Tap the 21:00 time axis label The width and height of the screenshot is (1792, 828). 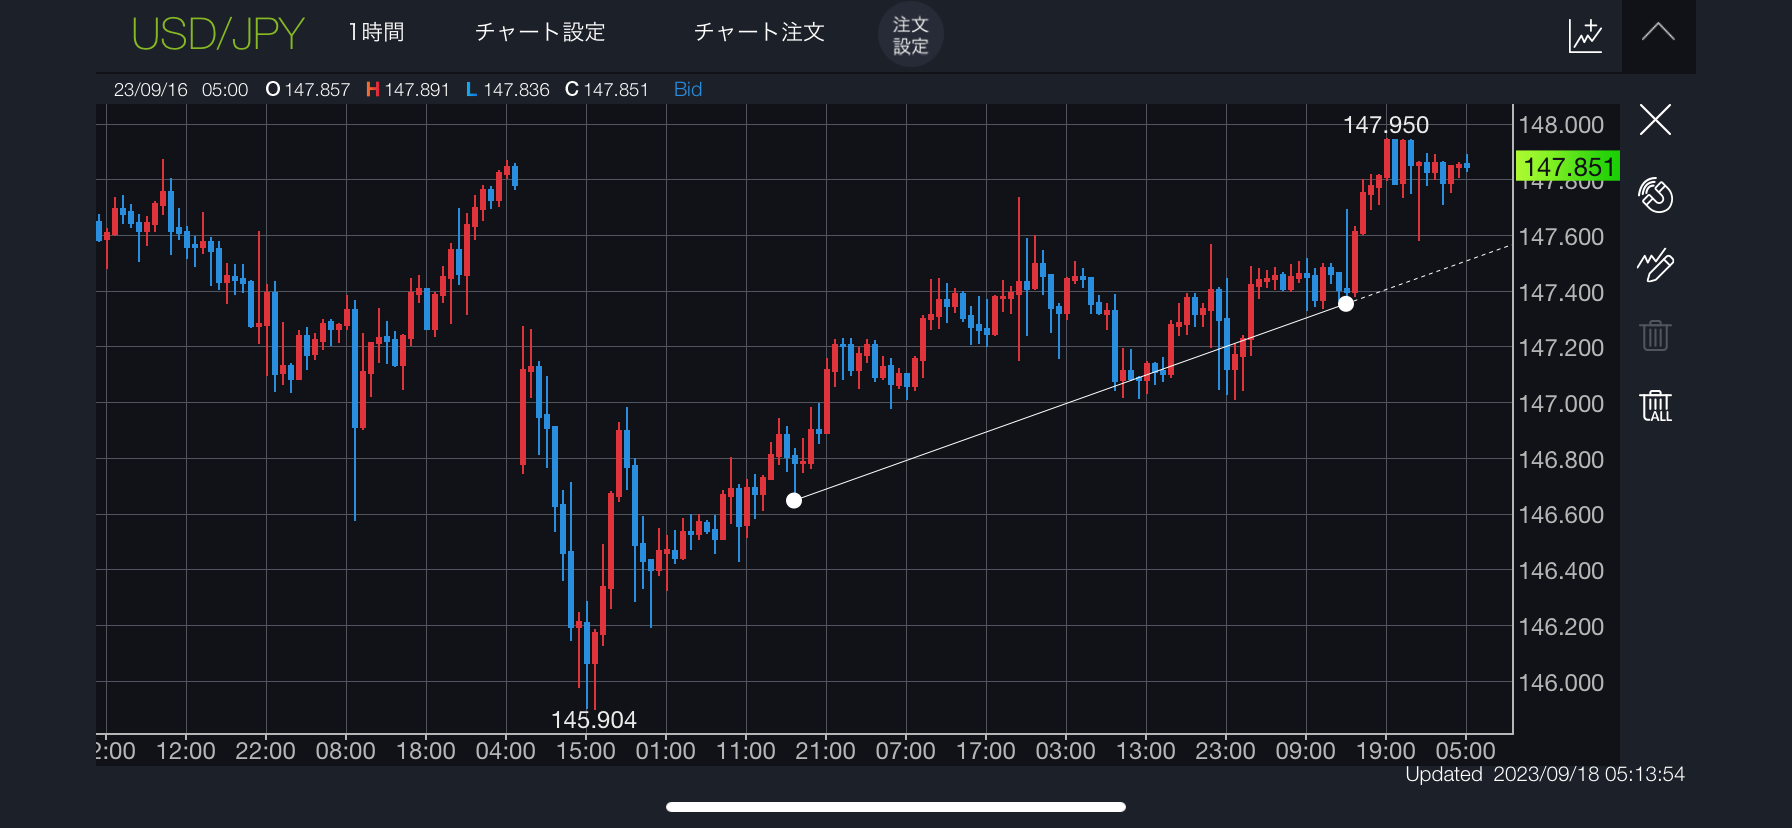coord(825,751)
